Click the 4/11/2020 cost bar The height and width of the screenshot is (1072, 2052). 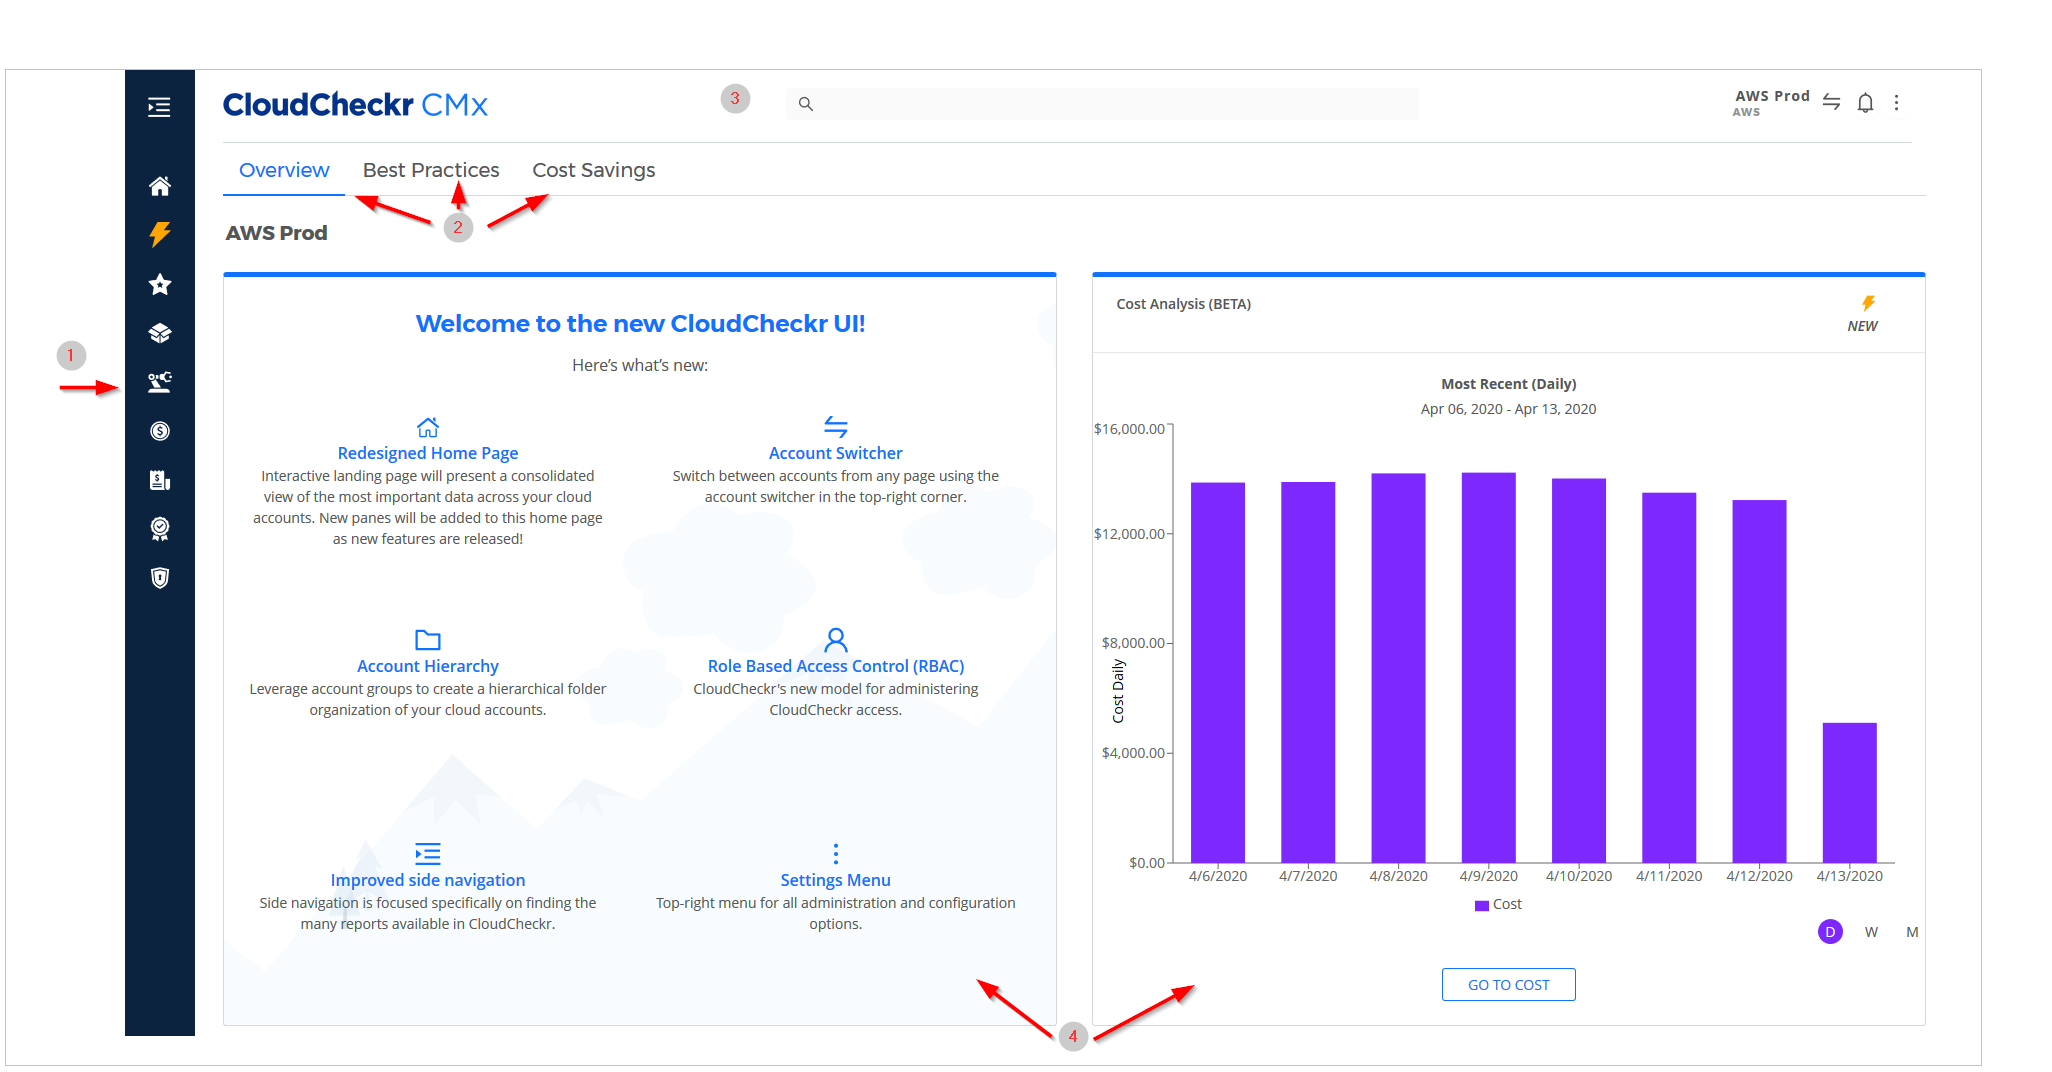click(x=1669, y=677)
